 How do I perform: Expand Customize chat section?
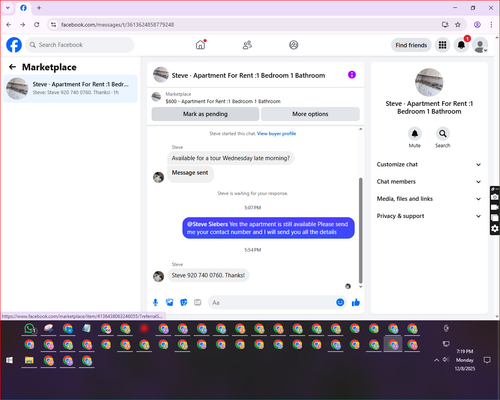(429, 164)
